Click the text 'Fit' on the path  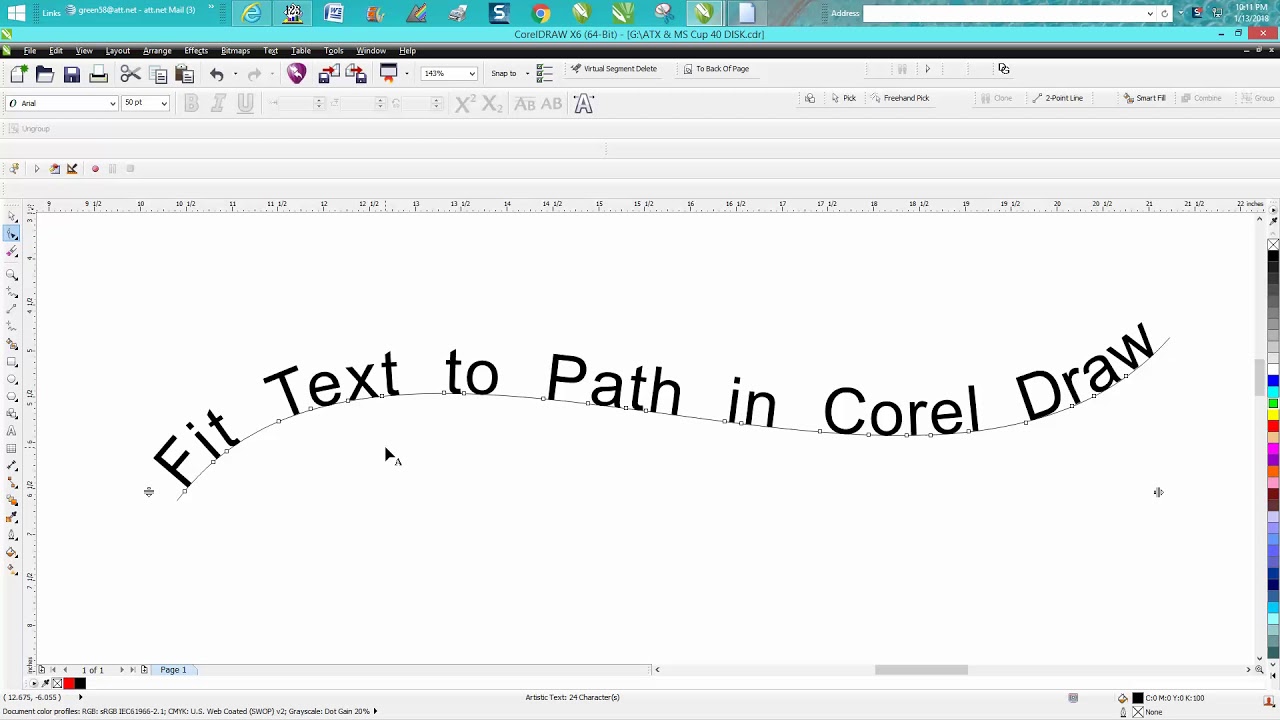[x=195, y=449]
